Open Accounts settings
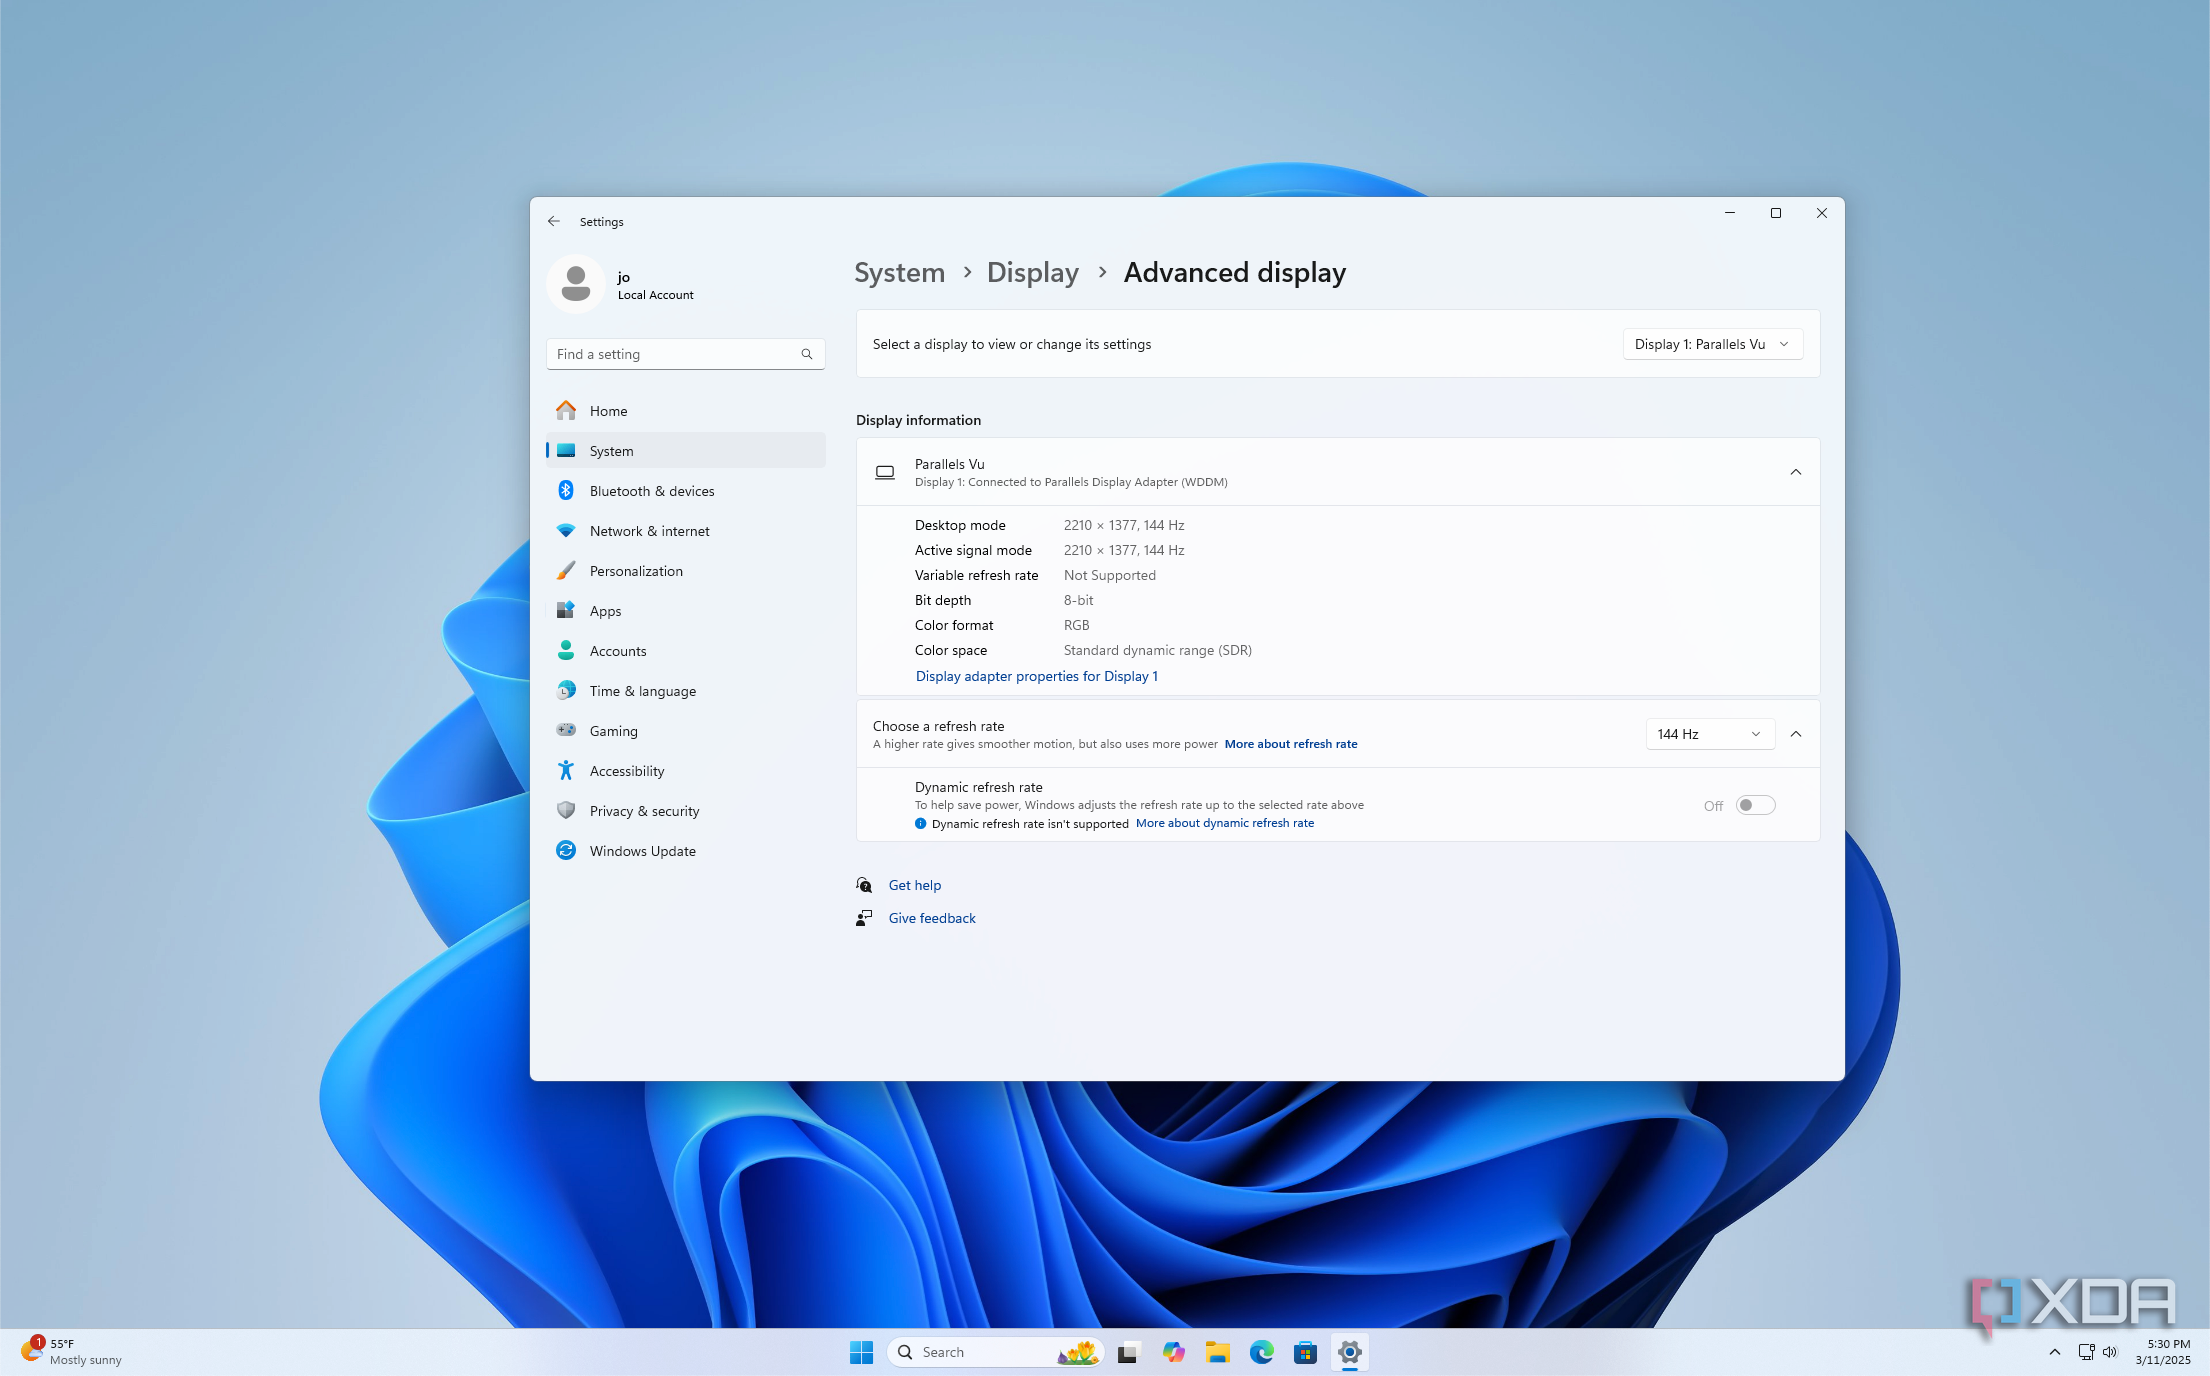Image resolution: width=2210 pixels, height=1376 pixels. pos(686,651)
